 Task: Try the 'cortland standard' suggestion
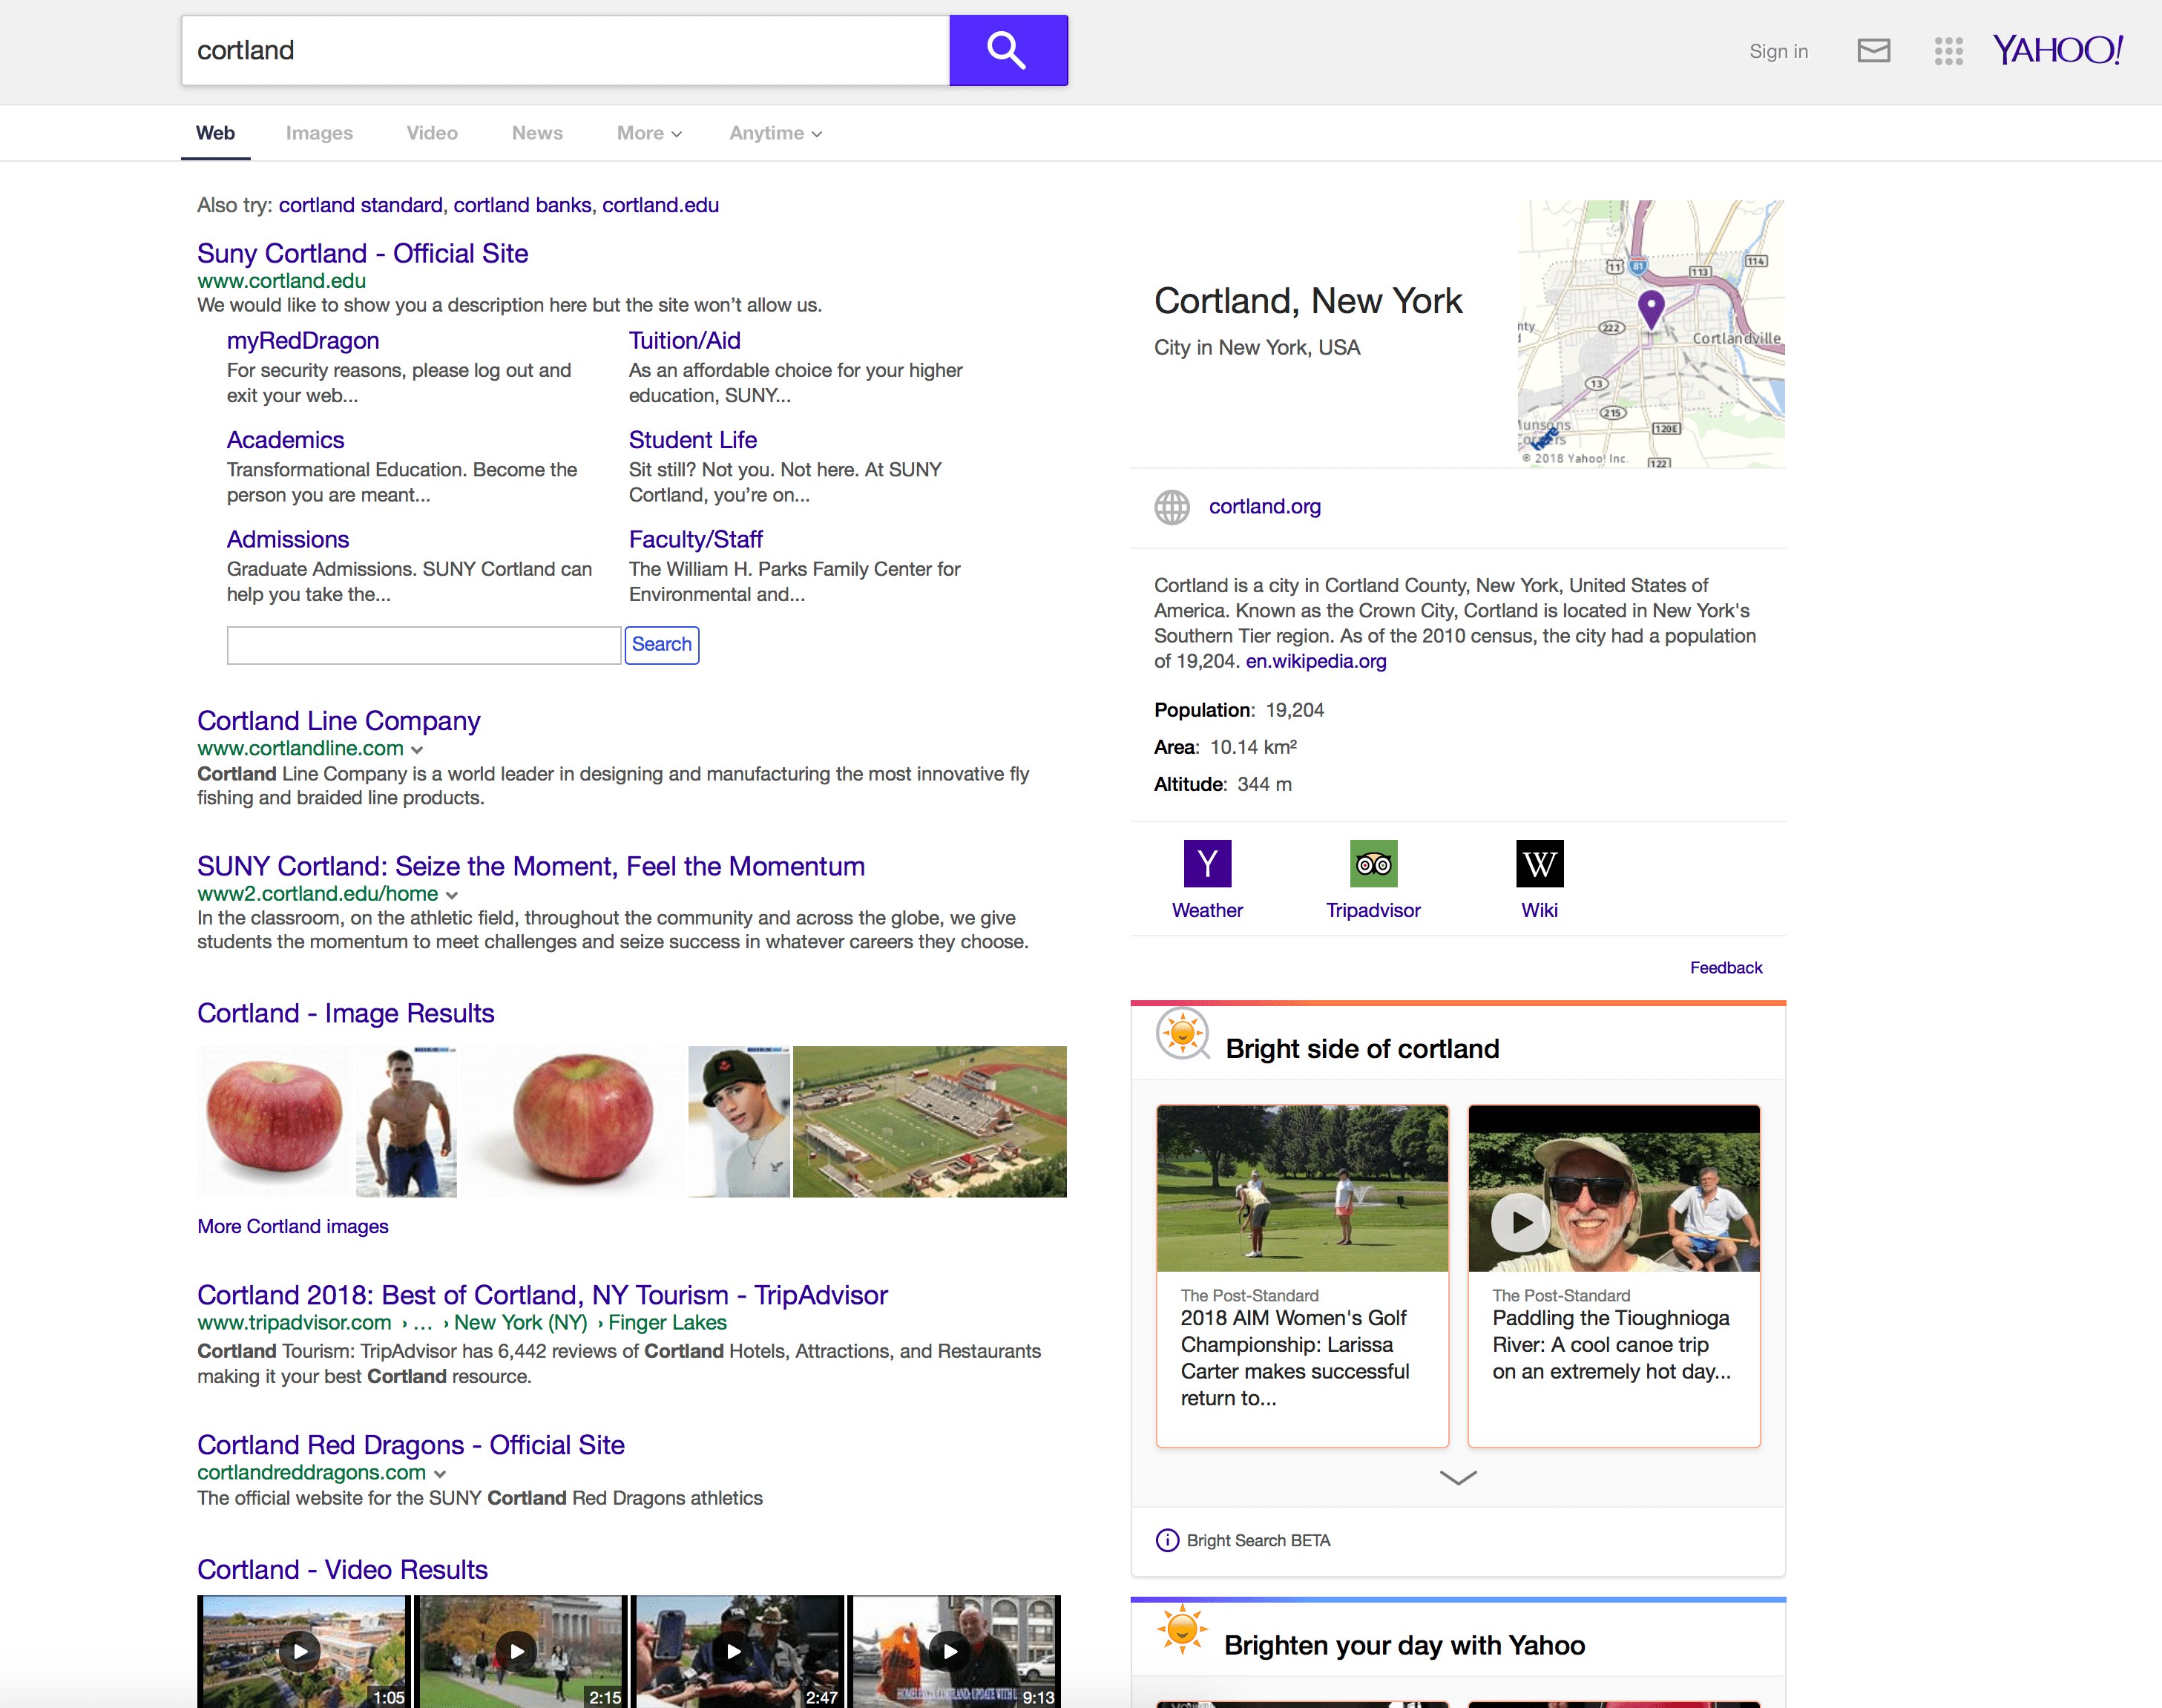point(360,205)
